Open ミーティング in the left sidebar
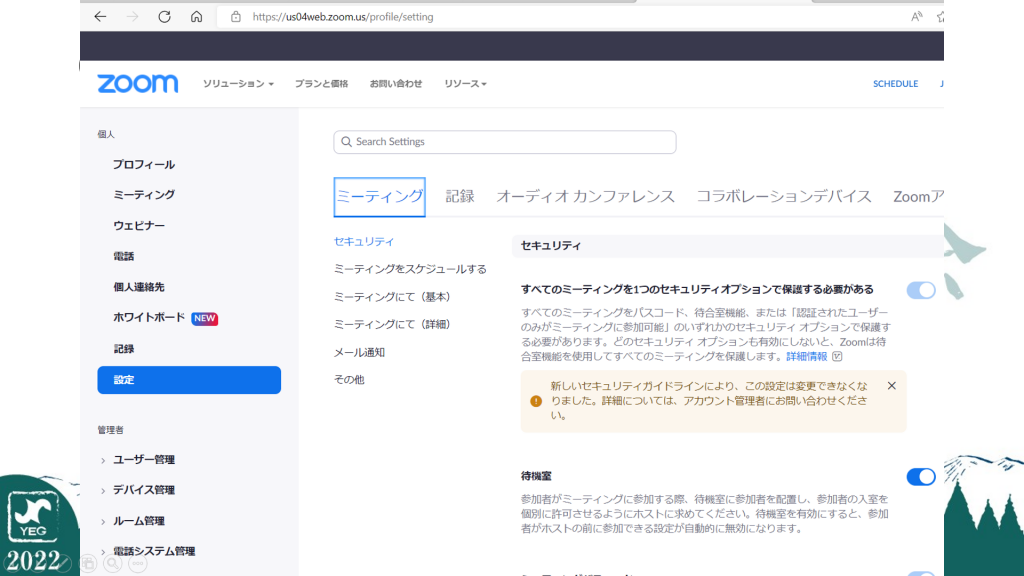The image size is (1024, 576). click(144, 195)
